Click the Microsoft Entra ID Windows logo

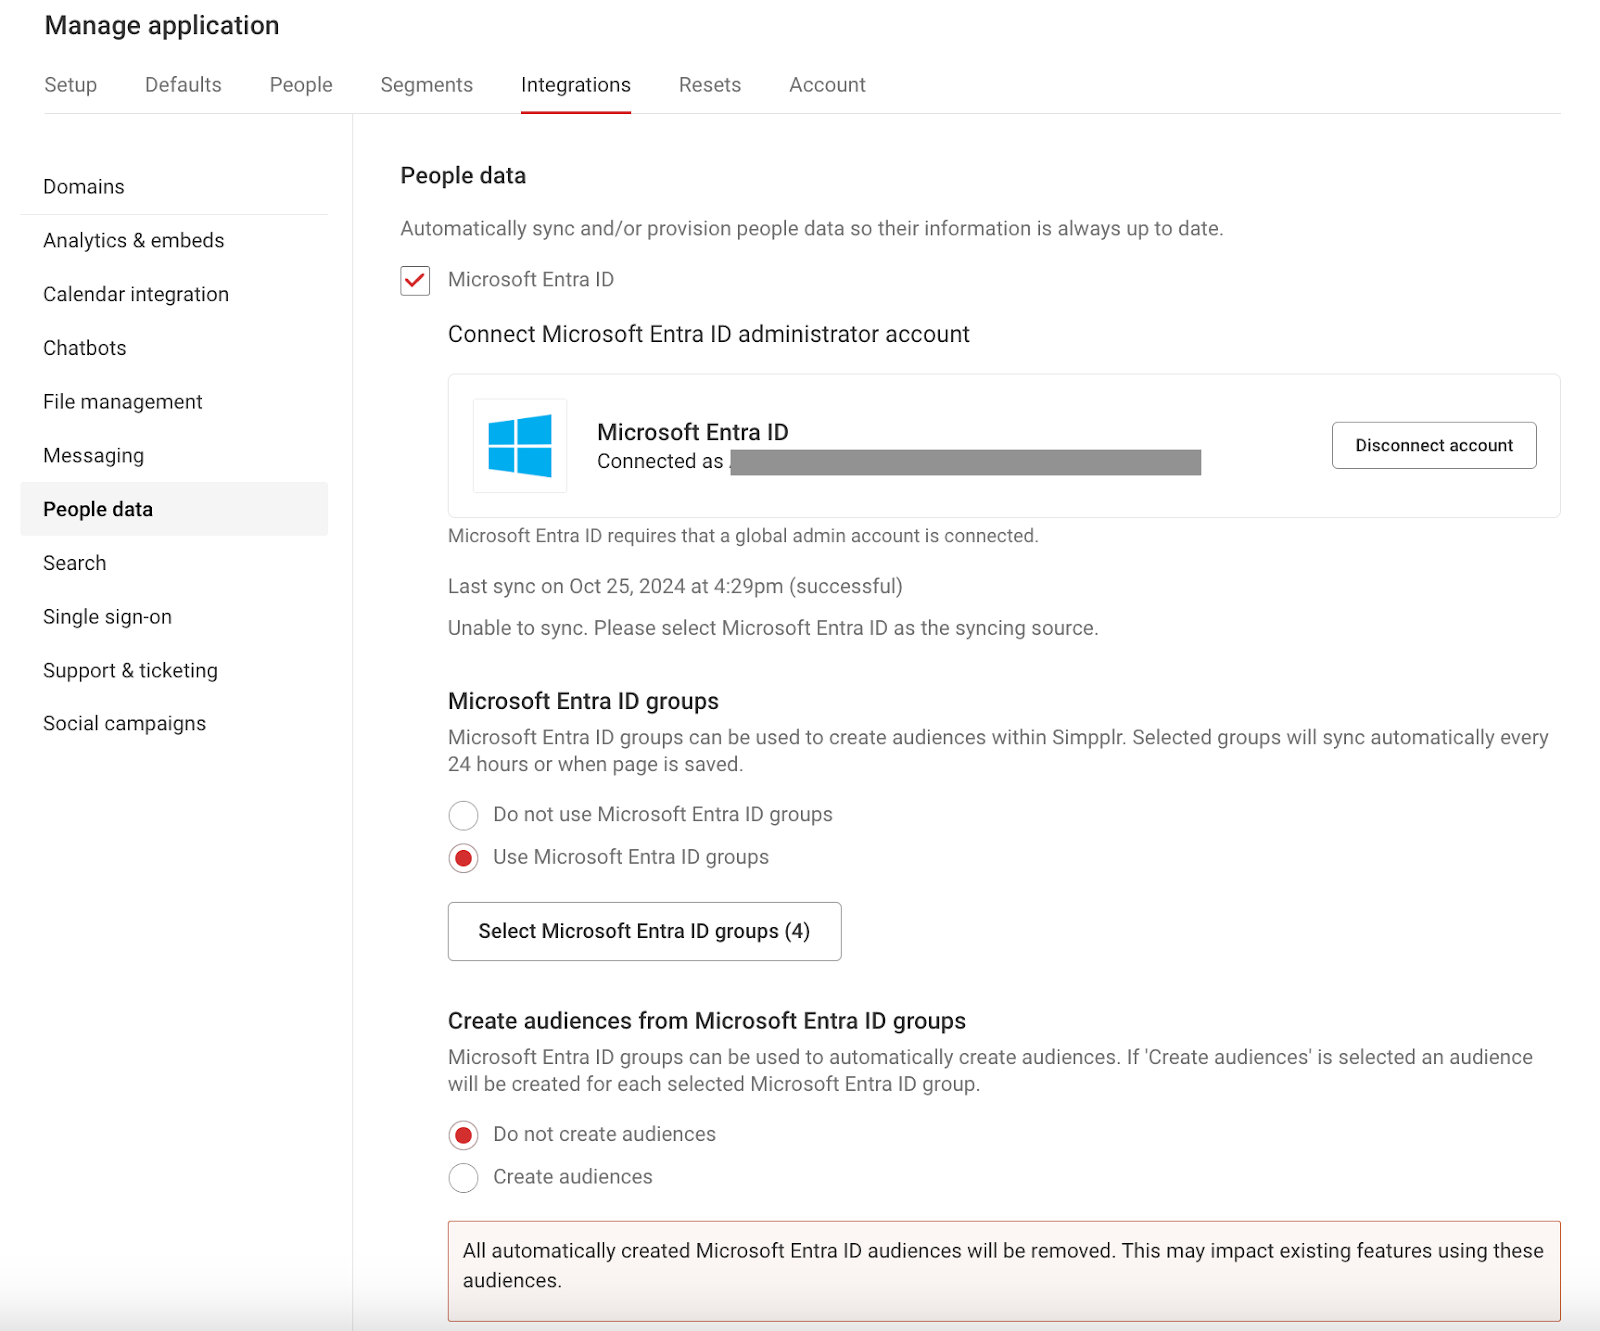pos(519,446)
